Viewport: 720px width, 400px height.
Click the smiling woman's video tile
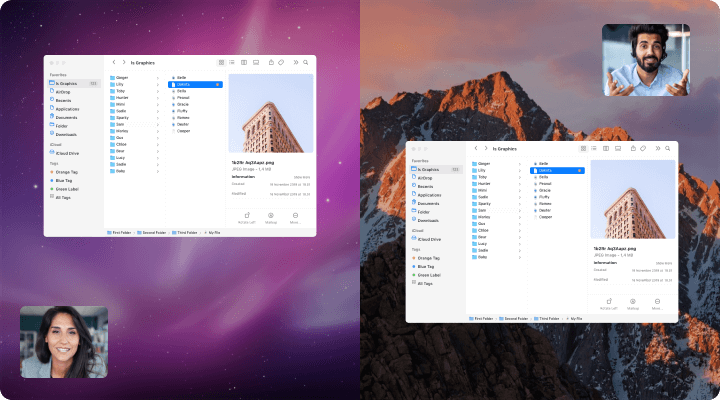click(x=64, y=342)
